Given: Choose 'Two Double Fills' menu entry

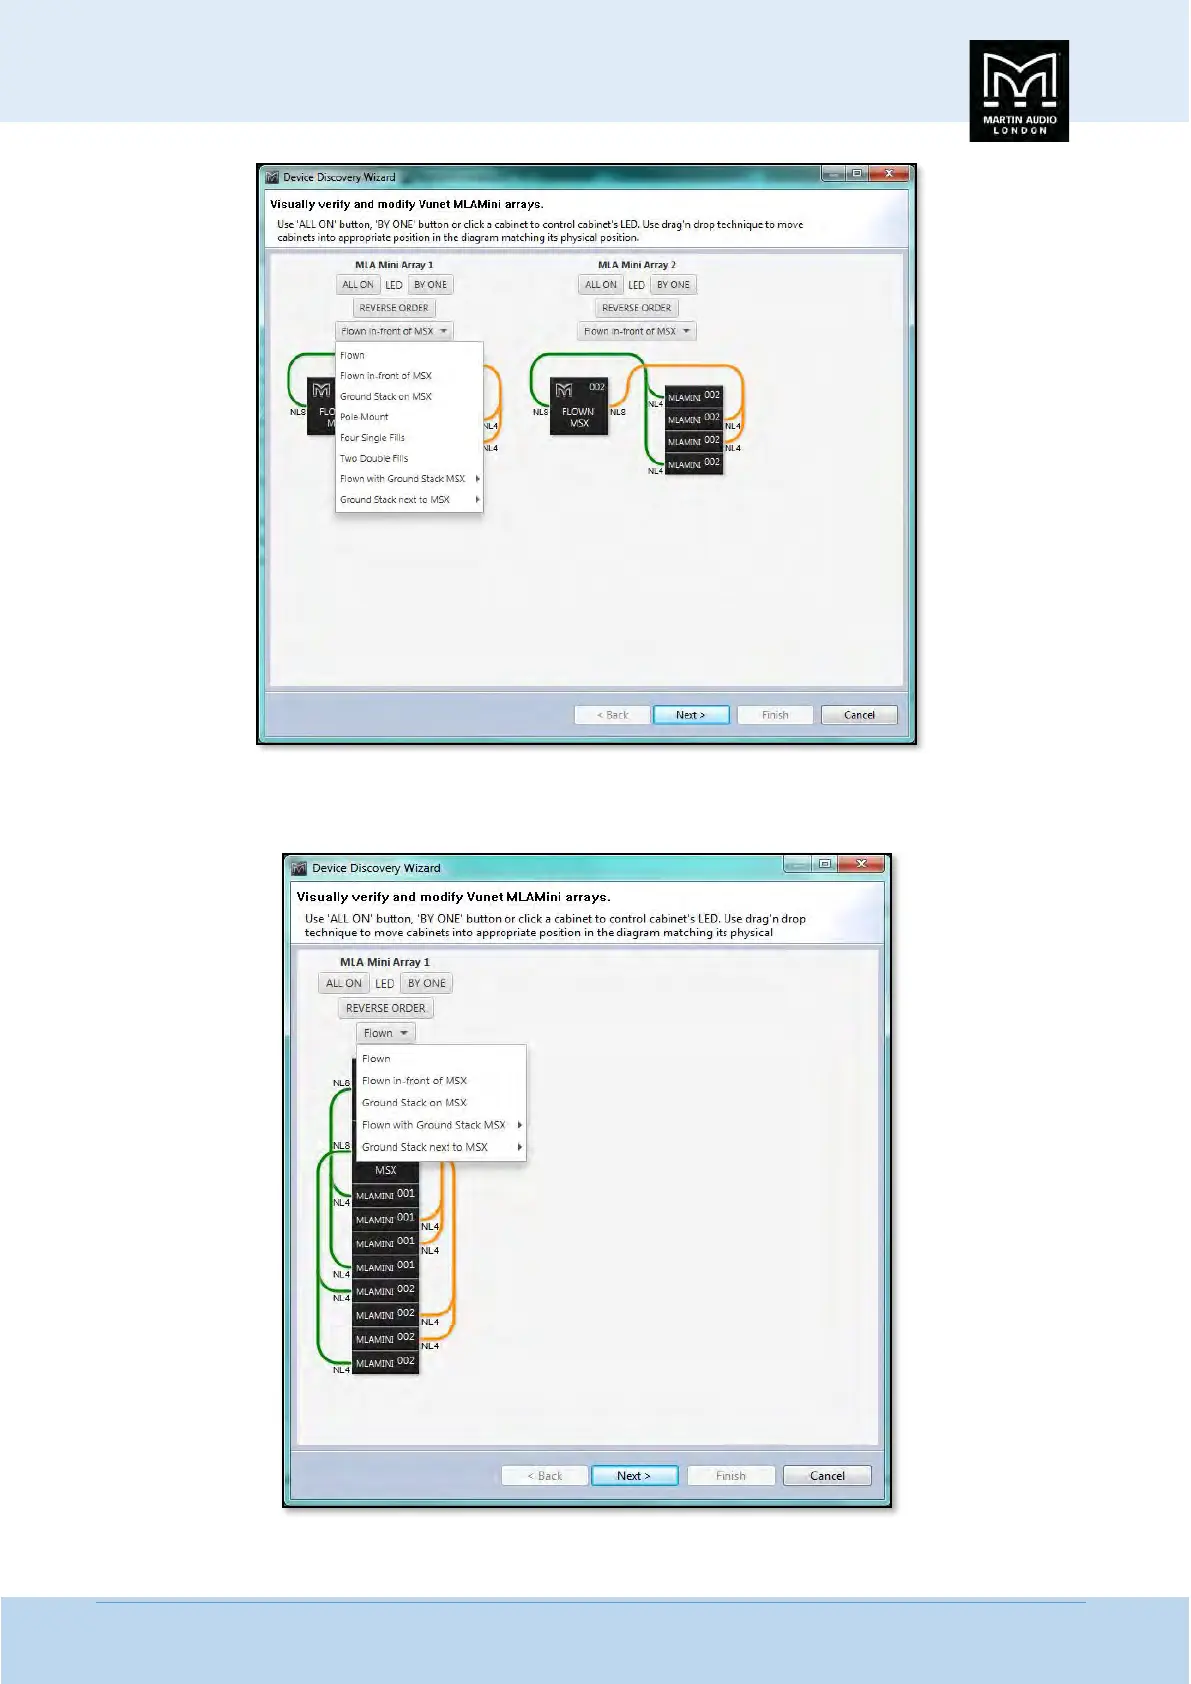Looking at the screenshot, I should click(409, 459).
